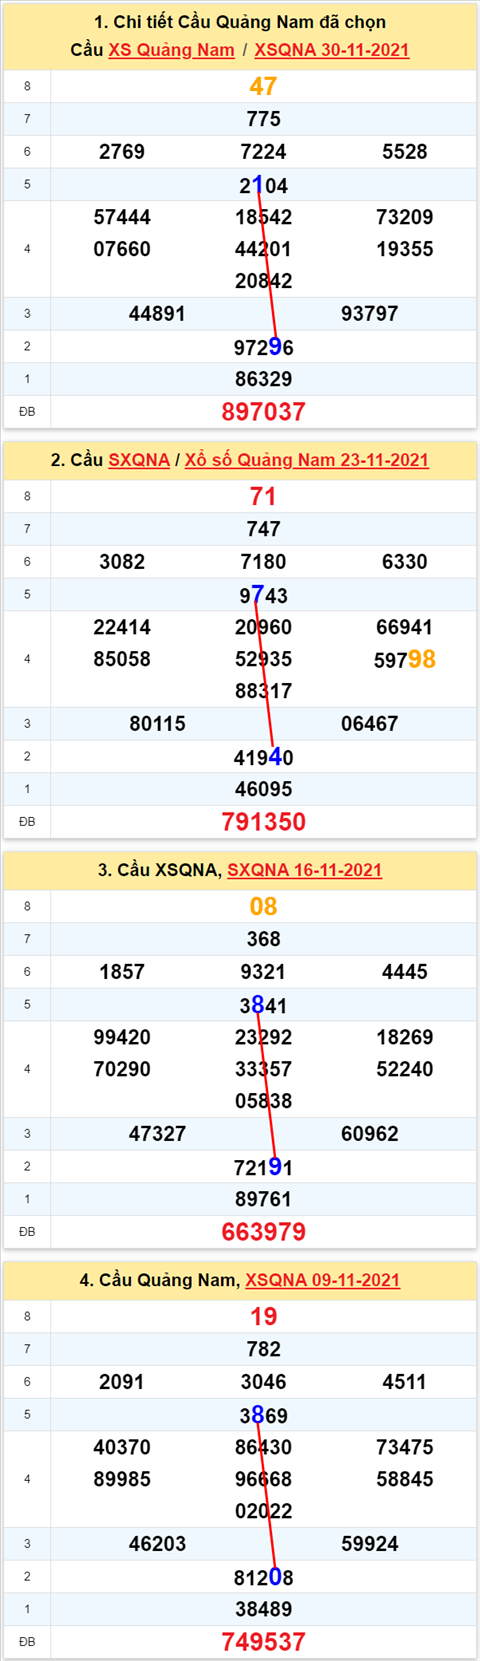Click the number 1857
Screen dimensions: 480x1661
tap(122, 972)
